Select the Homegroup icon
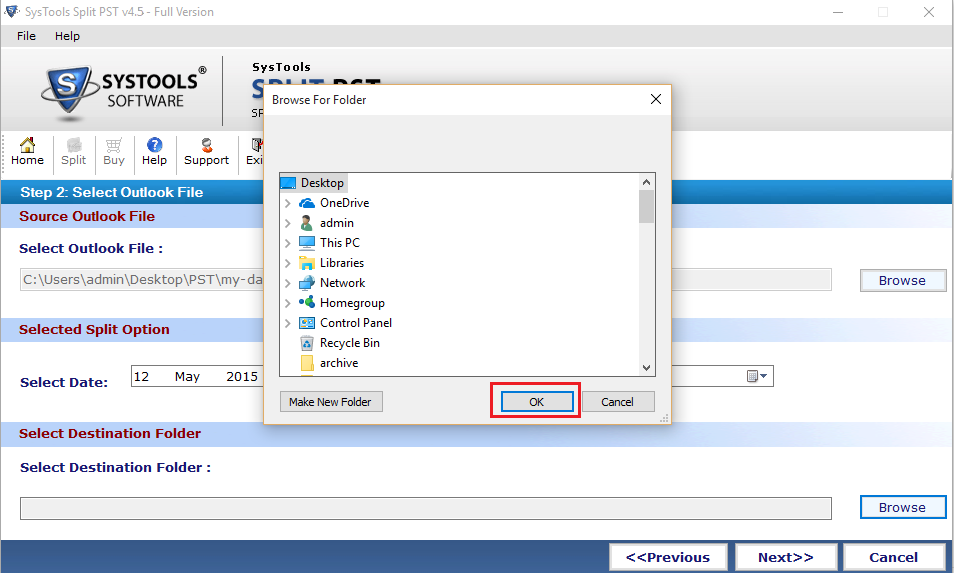This screenshot has width=954, height=573. (307, 302)
